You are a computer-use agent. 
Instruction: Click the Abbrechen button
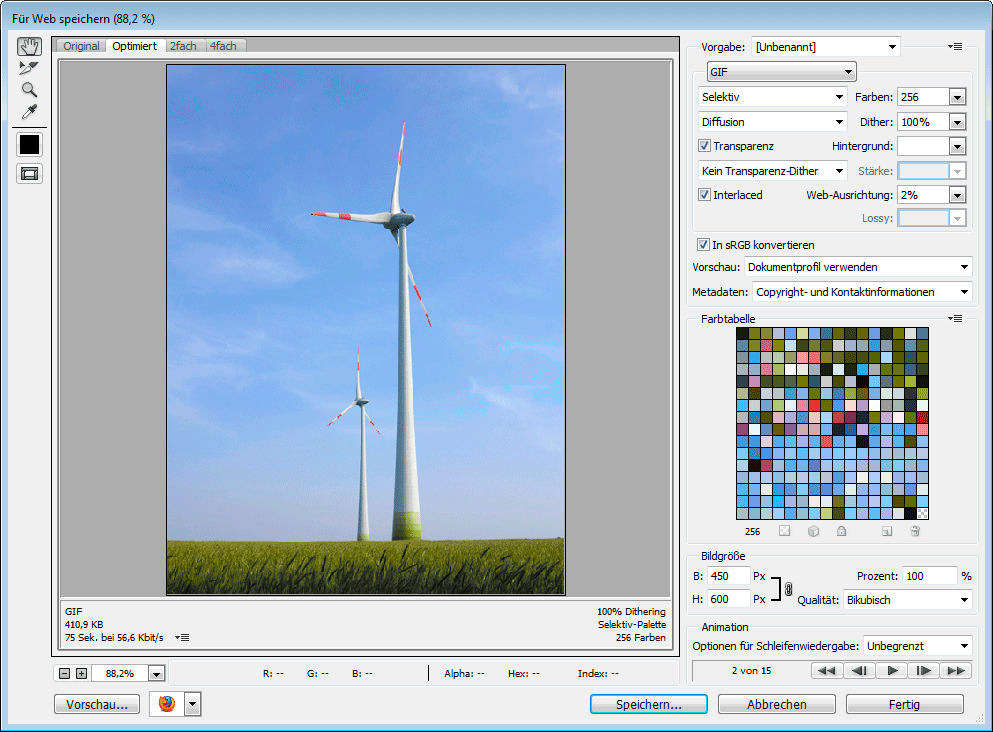tap(776, 704)
